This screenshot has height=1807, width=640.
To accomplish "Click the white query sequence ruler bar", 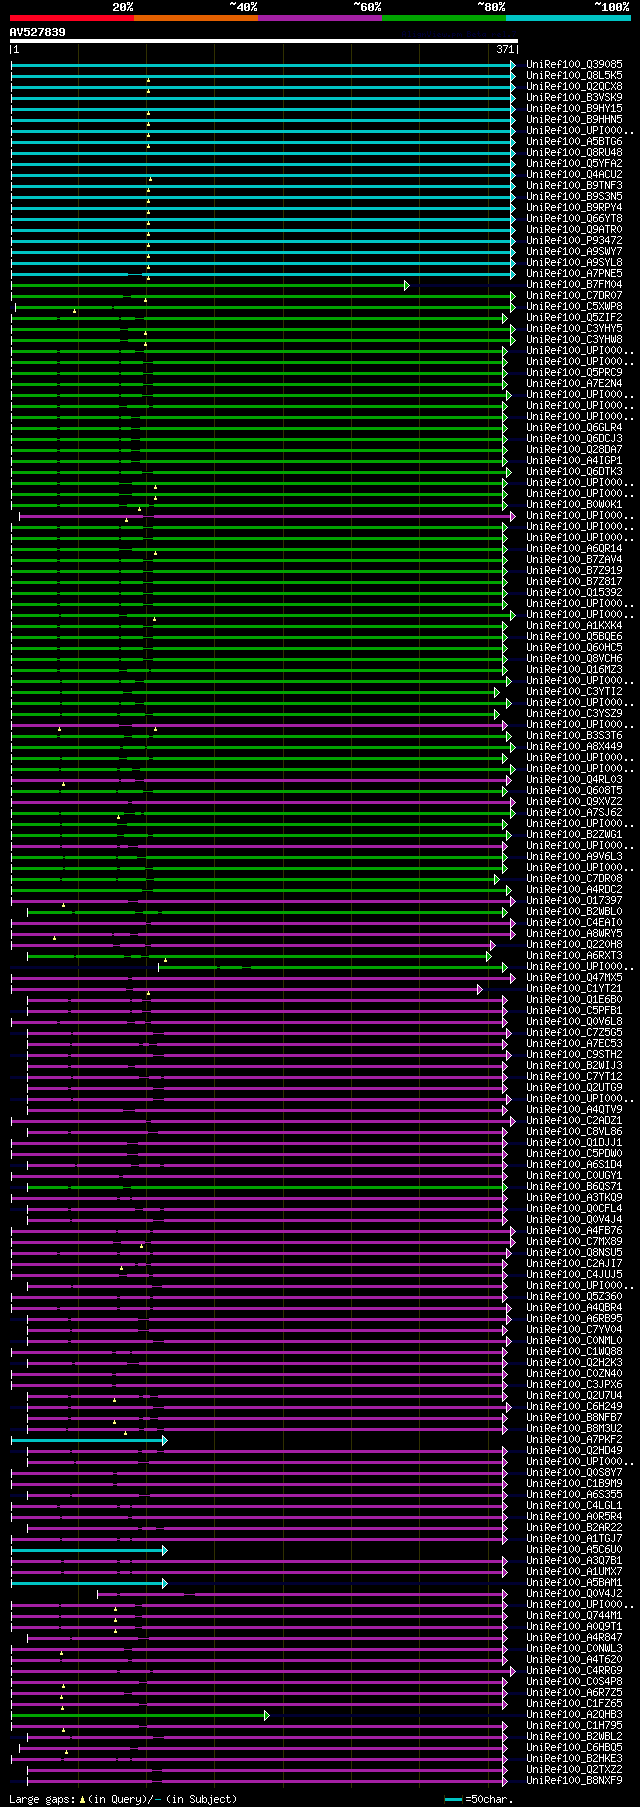I will (264, 41).
